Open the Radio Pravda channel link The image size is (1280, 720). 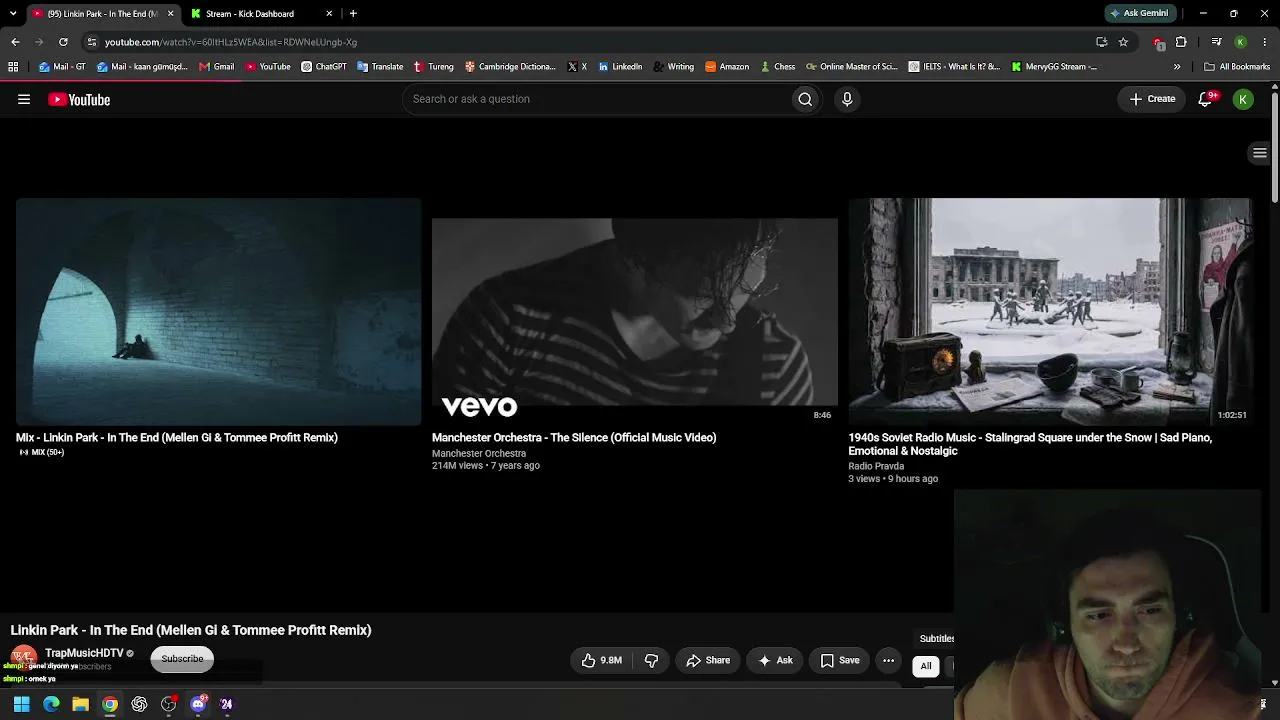(876, 466)
